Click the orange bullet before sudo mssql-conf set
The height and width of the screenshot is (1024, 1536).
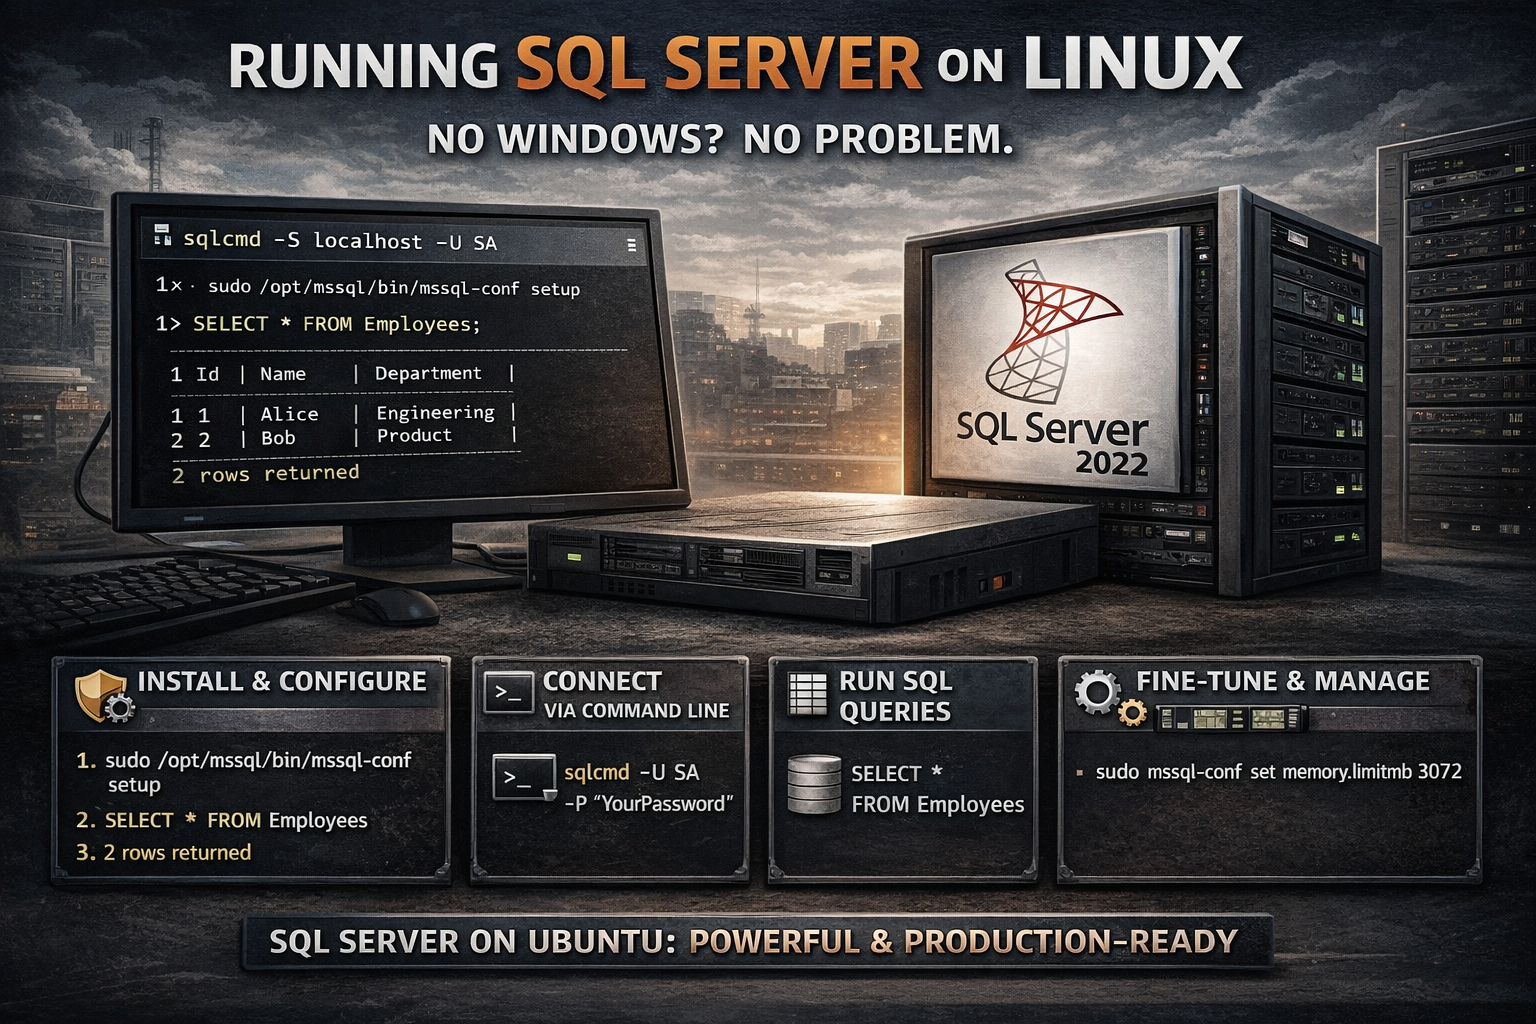[1080, 773]
